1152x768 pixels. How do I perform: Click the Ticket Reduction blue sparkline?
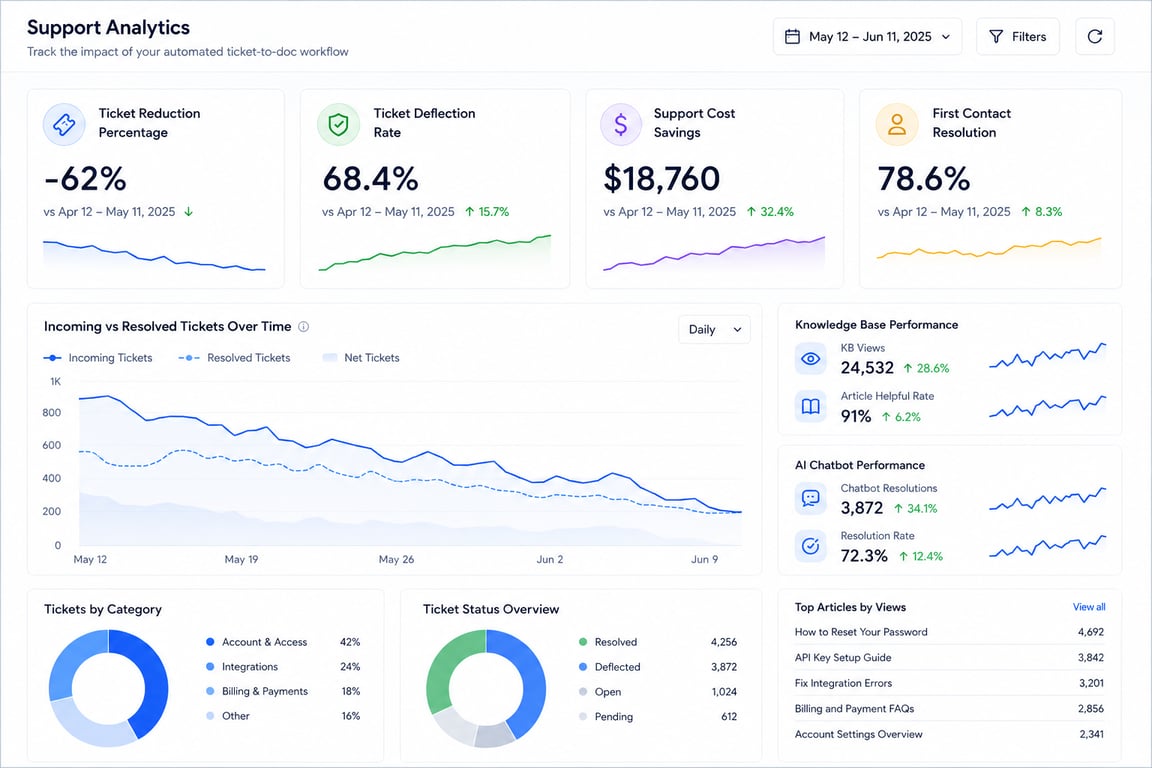[154, 255]
